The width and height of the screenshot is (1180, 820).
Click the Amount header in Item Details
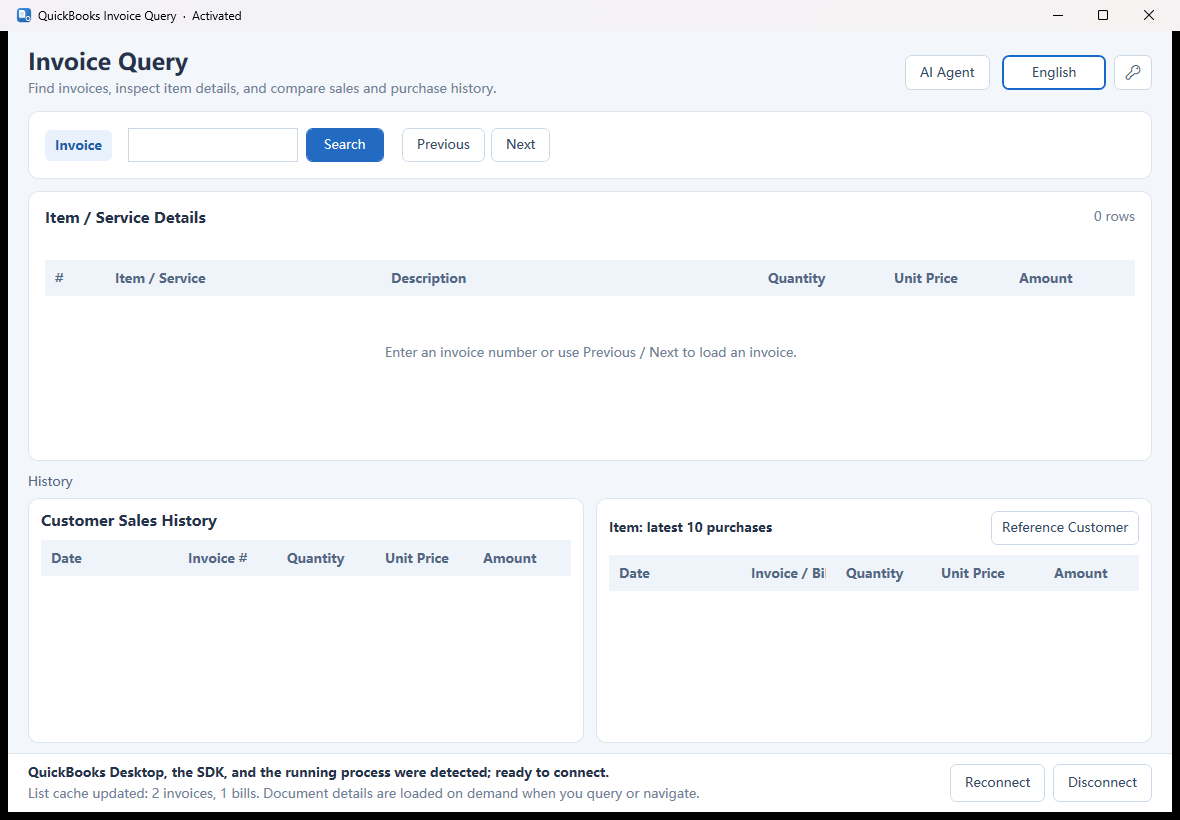[1045, 278]
